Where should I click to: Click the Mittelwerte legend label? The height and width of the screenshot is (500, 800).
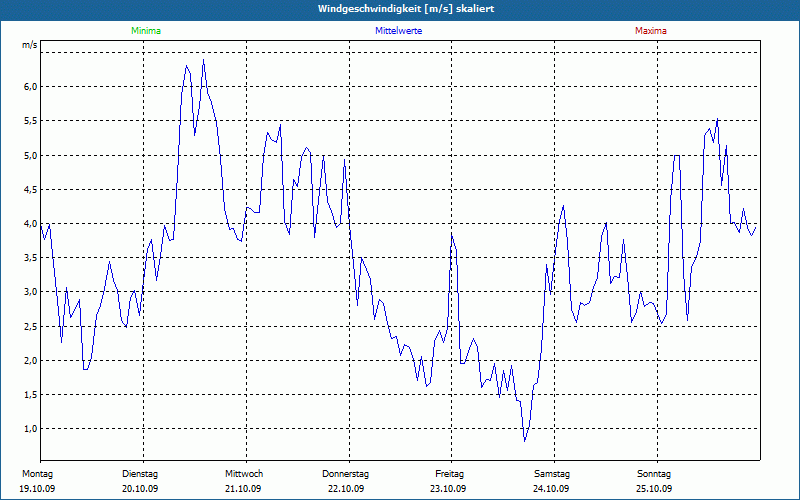[x=398, y=31]
